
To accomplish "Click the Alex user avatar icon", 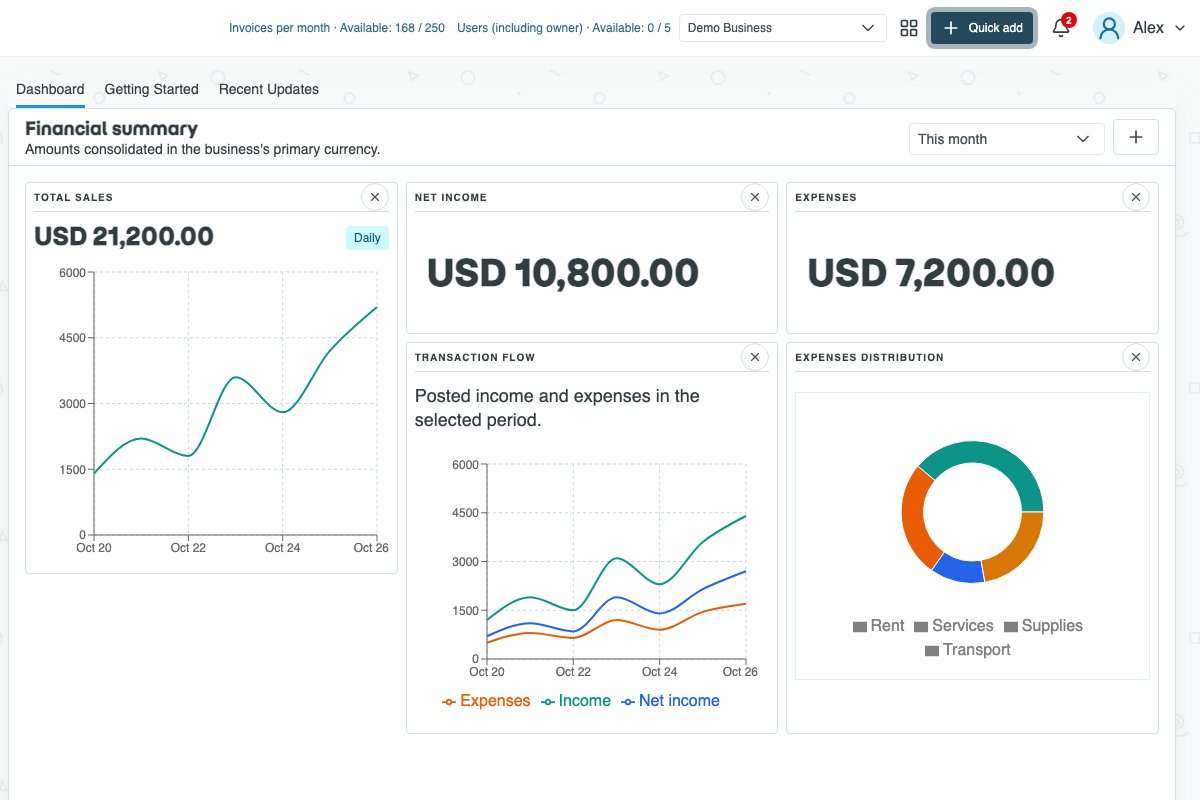I will [x=1109, y=28].
